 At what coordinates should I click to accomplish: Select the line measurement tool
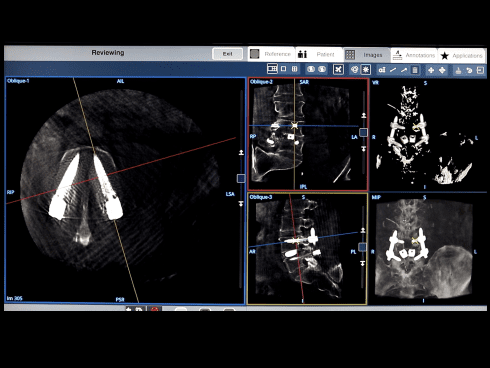[393, 70]
